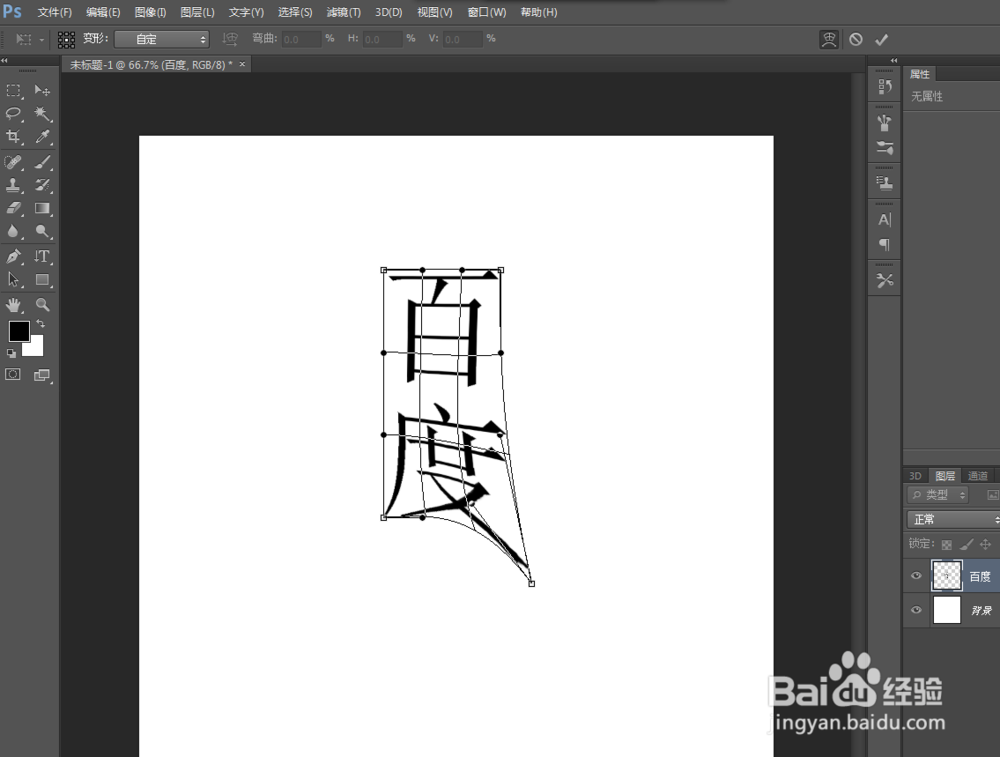Screen dimensions: 1000x757
Task: Commit the warp transform with checkmark
Action: coord(881,40)
